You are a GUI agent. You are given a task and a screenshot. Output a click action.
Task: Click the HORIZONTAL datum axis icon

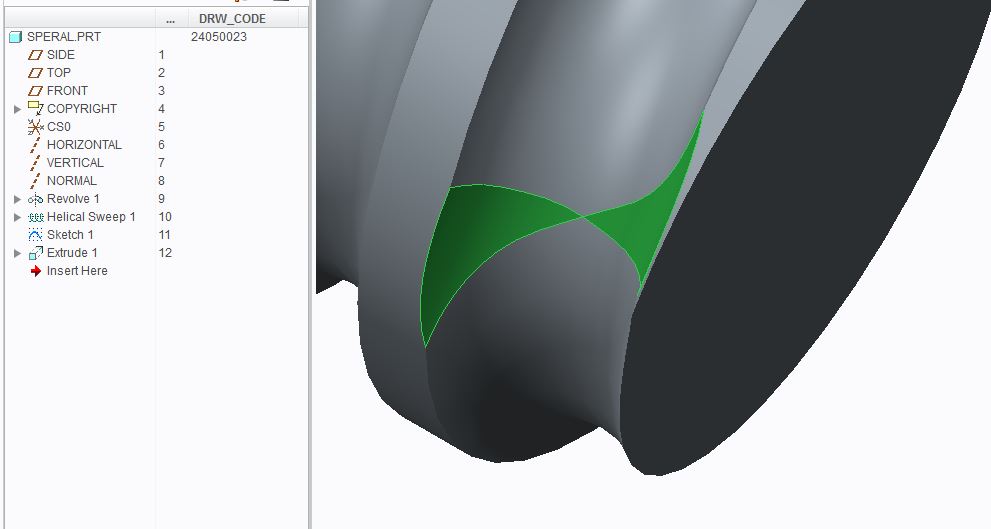[35, 145]
